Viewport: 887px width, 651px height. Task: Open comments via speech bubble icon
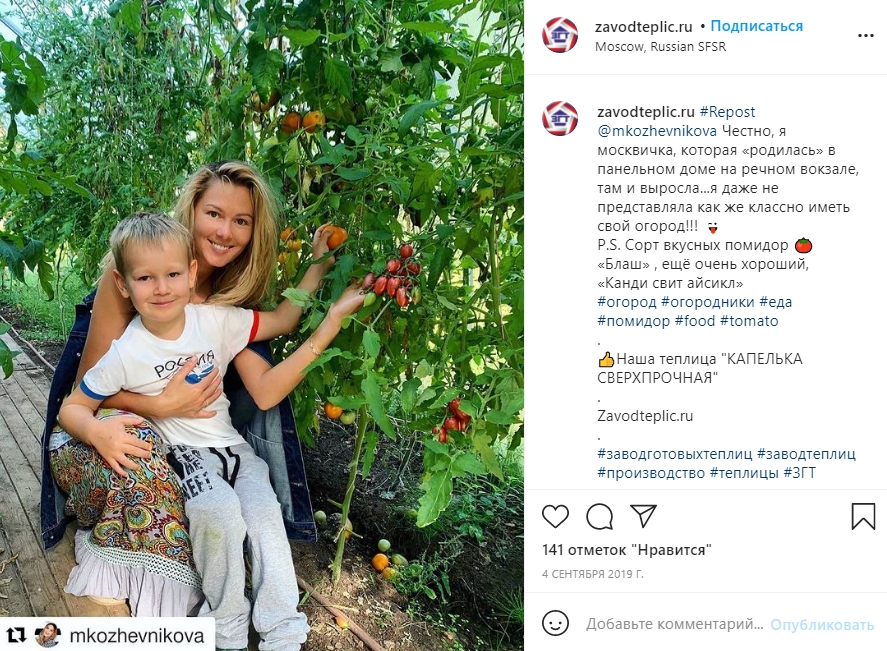(x=599, y=516)
